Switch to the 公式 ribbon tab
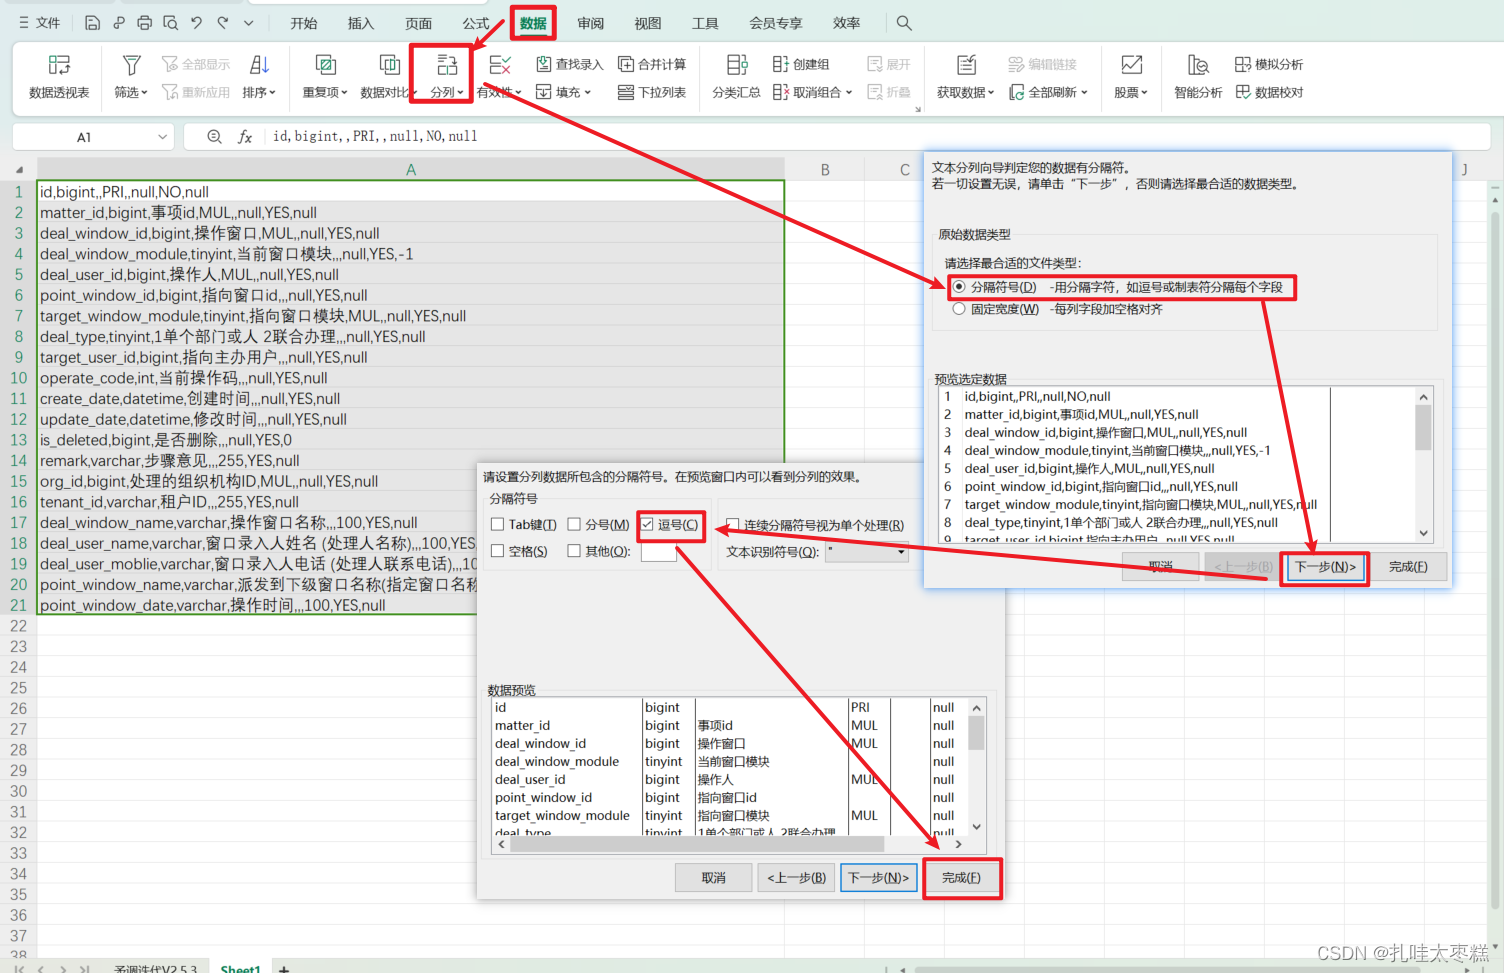The height and width of the screenshot is (973, 1504). (476, 23)
